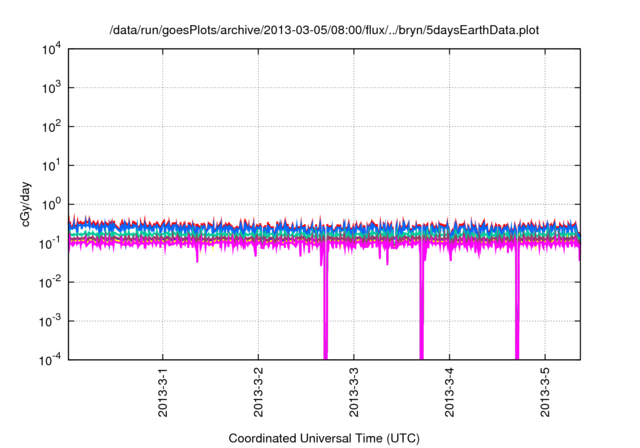
Task: Select the 10^1 y-axis label
Action: point(51,166)
